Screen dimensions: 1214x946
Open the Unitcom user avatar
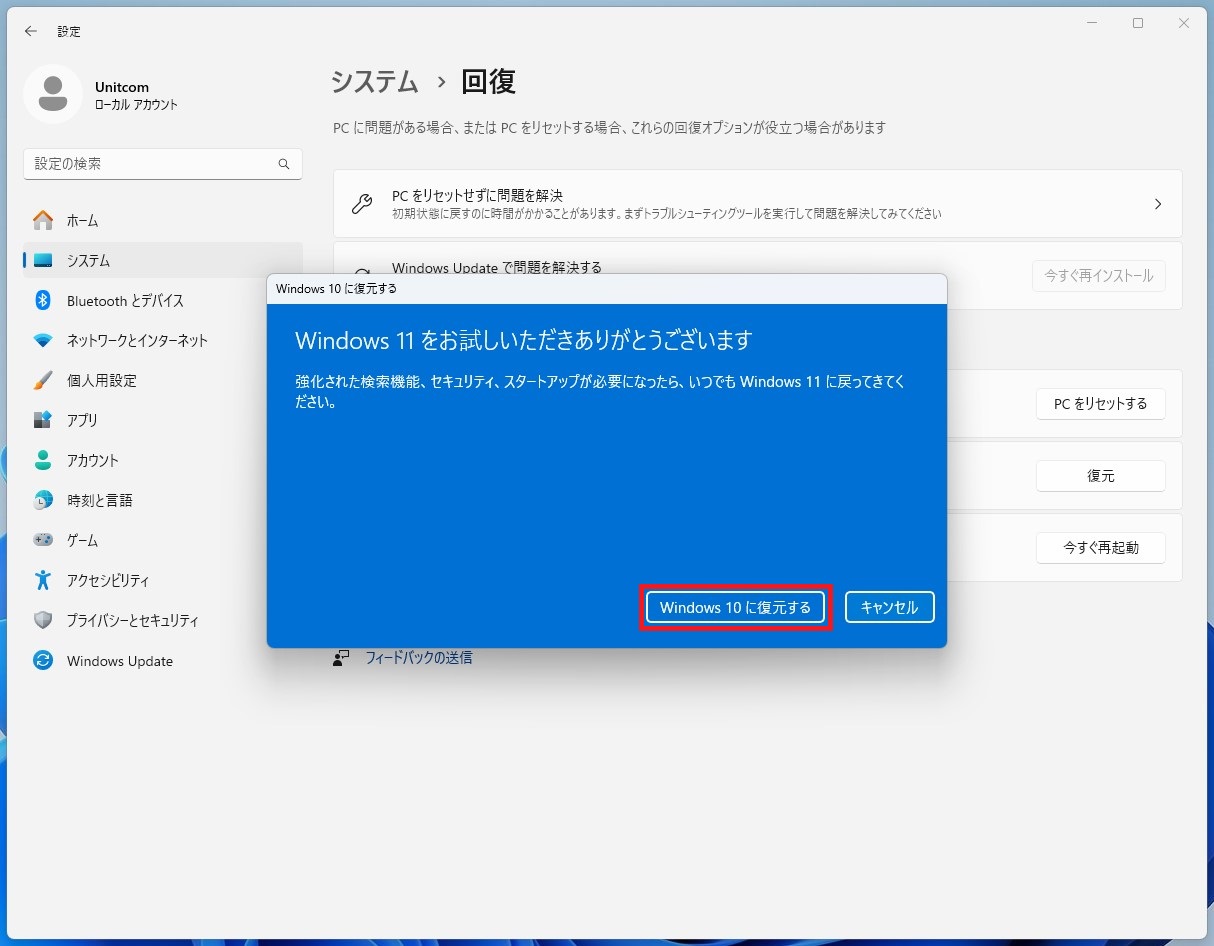[52, 94]
